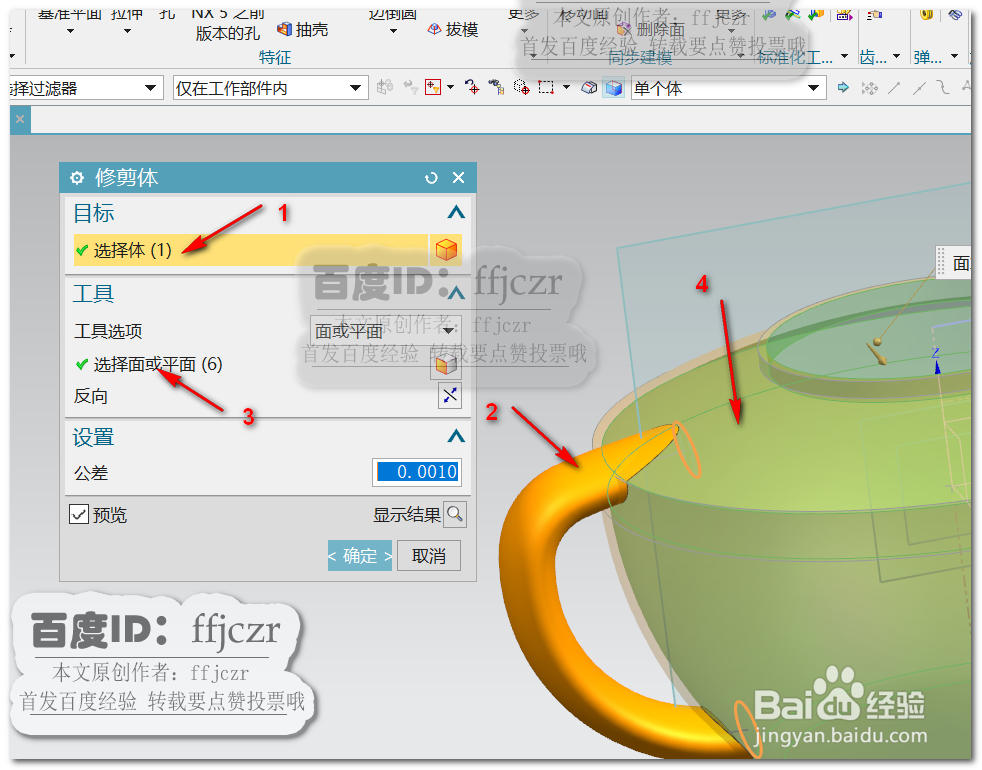Image resolution: width=982 pixels, height=770 pixels.
Task: Click the Trim Body dialog settings gear
Action: [76, 178]
